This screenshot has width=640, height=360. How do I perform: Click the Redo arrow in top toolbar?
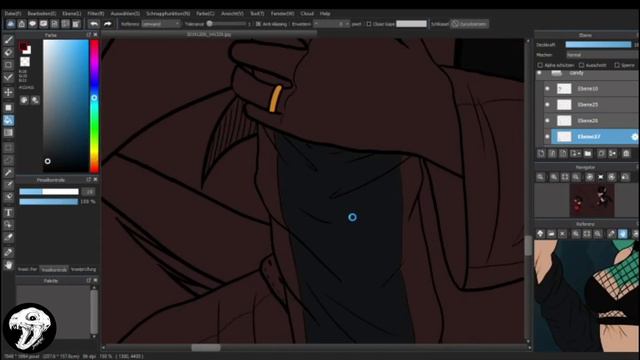pos(107,24)
